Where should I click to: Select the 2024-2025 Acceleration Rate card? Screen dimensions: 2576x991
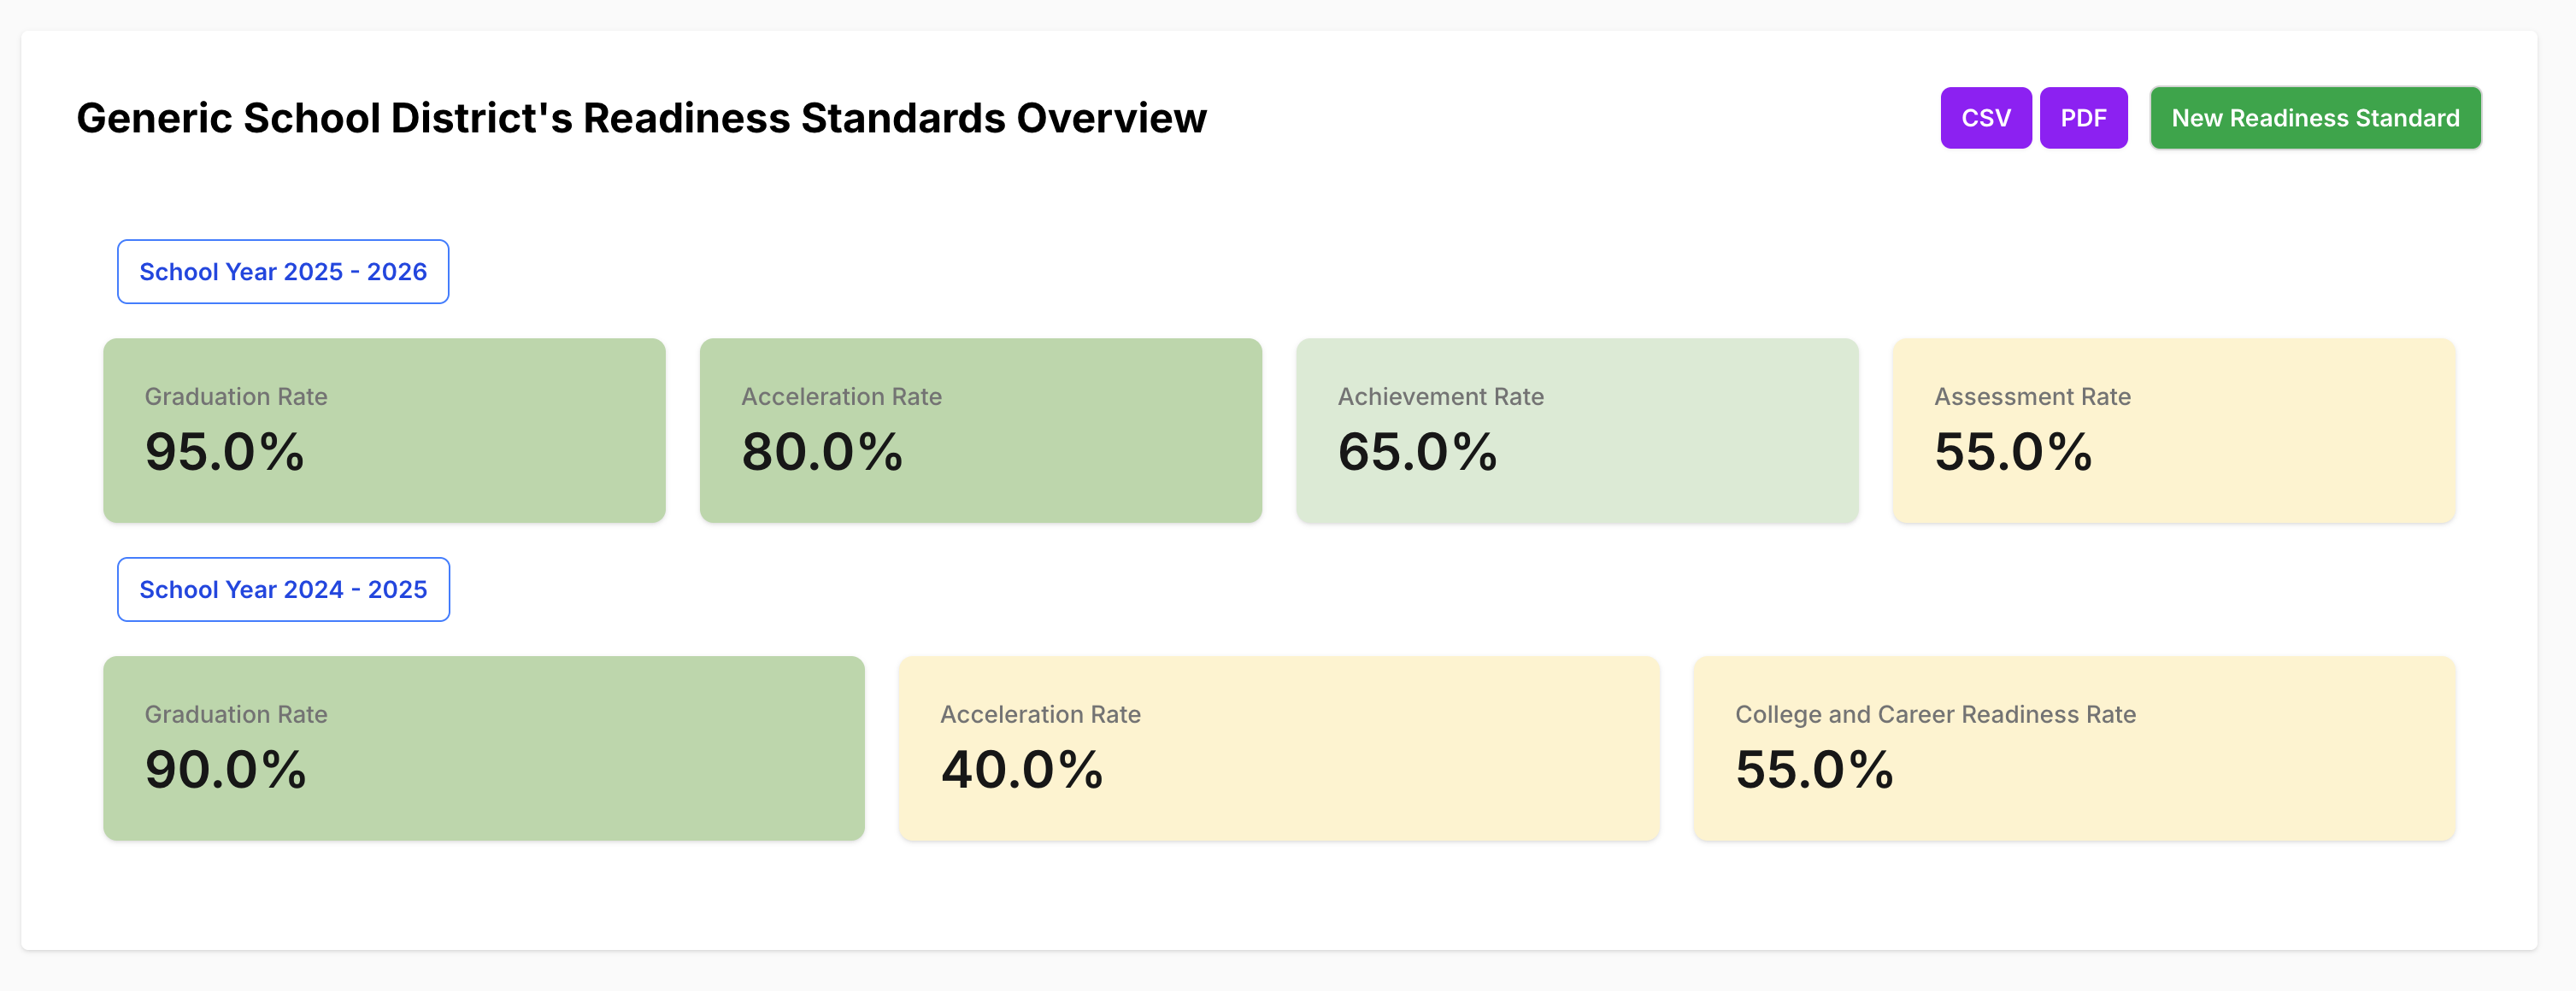coord(1279,748)
